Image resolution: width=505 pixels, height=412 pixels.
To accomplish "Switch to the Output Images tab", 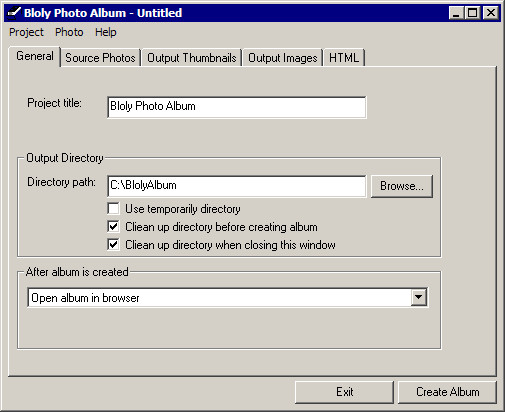I will pyautogui.click(x=283, y=58).
